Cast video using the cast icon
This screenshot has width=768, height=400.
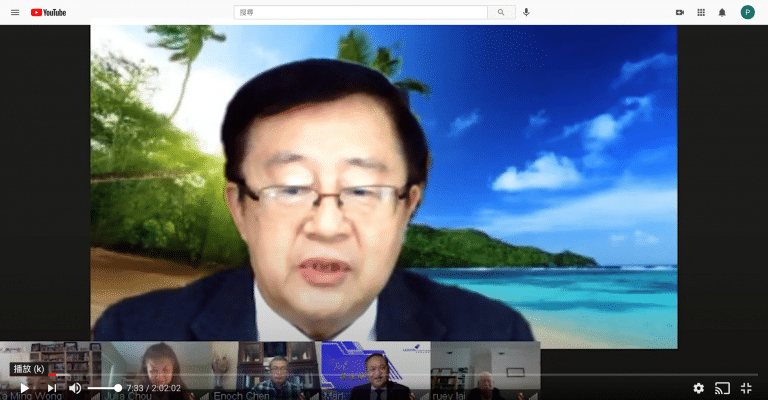(722, 388)
